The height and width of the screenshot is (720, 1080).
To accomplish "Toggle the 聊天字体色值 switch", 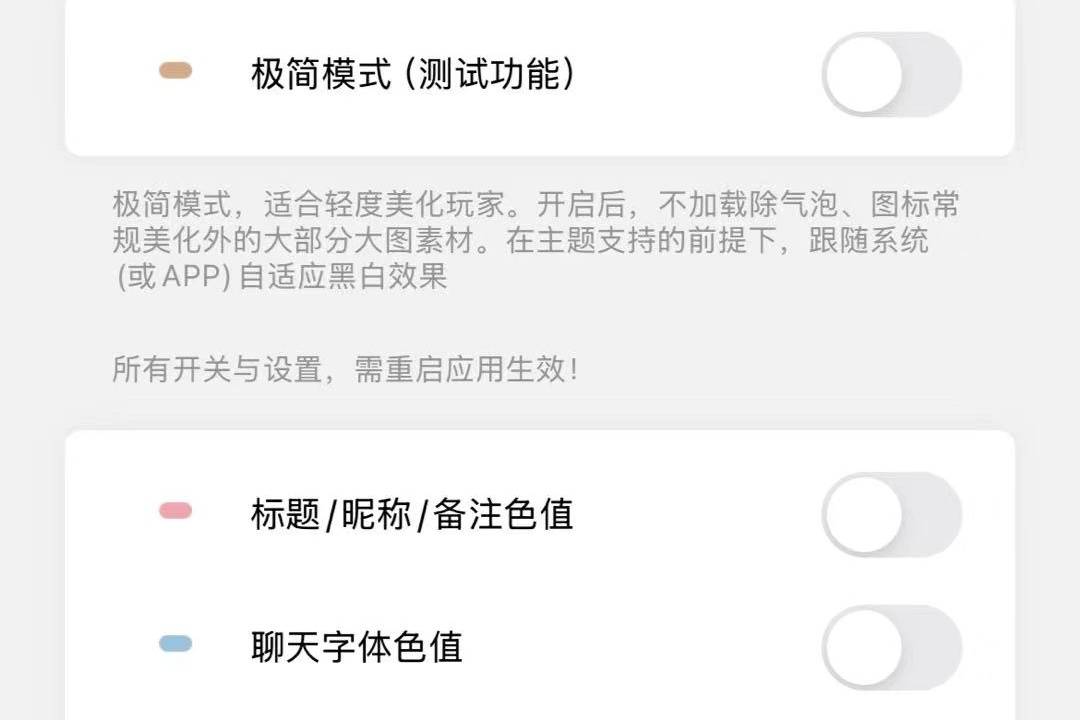I will point(891,647).
